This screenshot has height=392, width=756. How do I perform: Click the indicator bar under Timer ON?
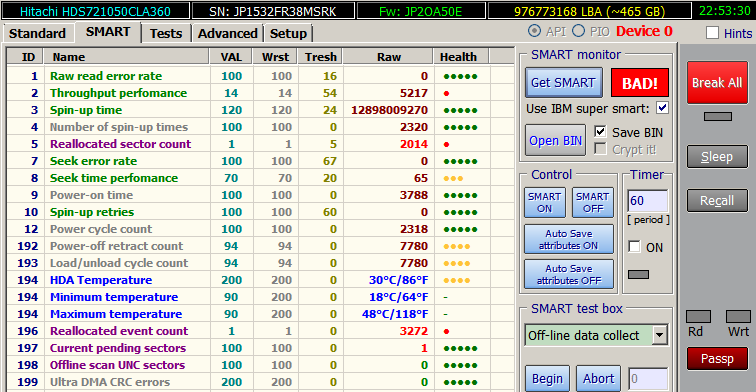(638, 274)
